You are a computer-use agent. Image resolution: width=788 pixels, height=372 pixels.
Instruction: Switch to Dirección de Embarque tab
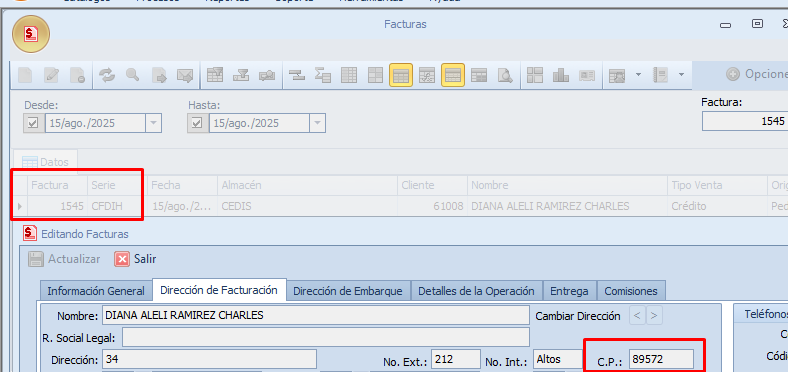click(x=348, y=291)
